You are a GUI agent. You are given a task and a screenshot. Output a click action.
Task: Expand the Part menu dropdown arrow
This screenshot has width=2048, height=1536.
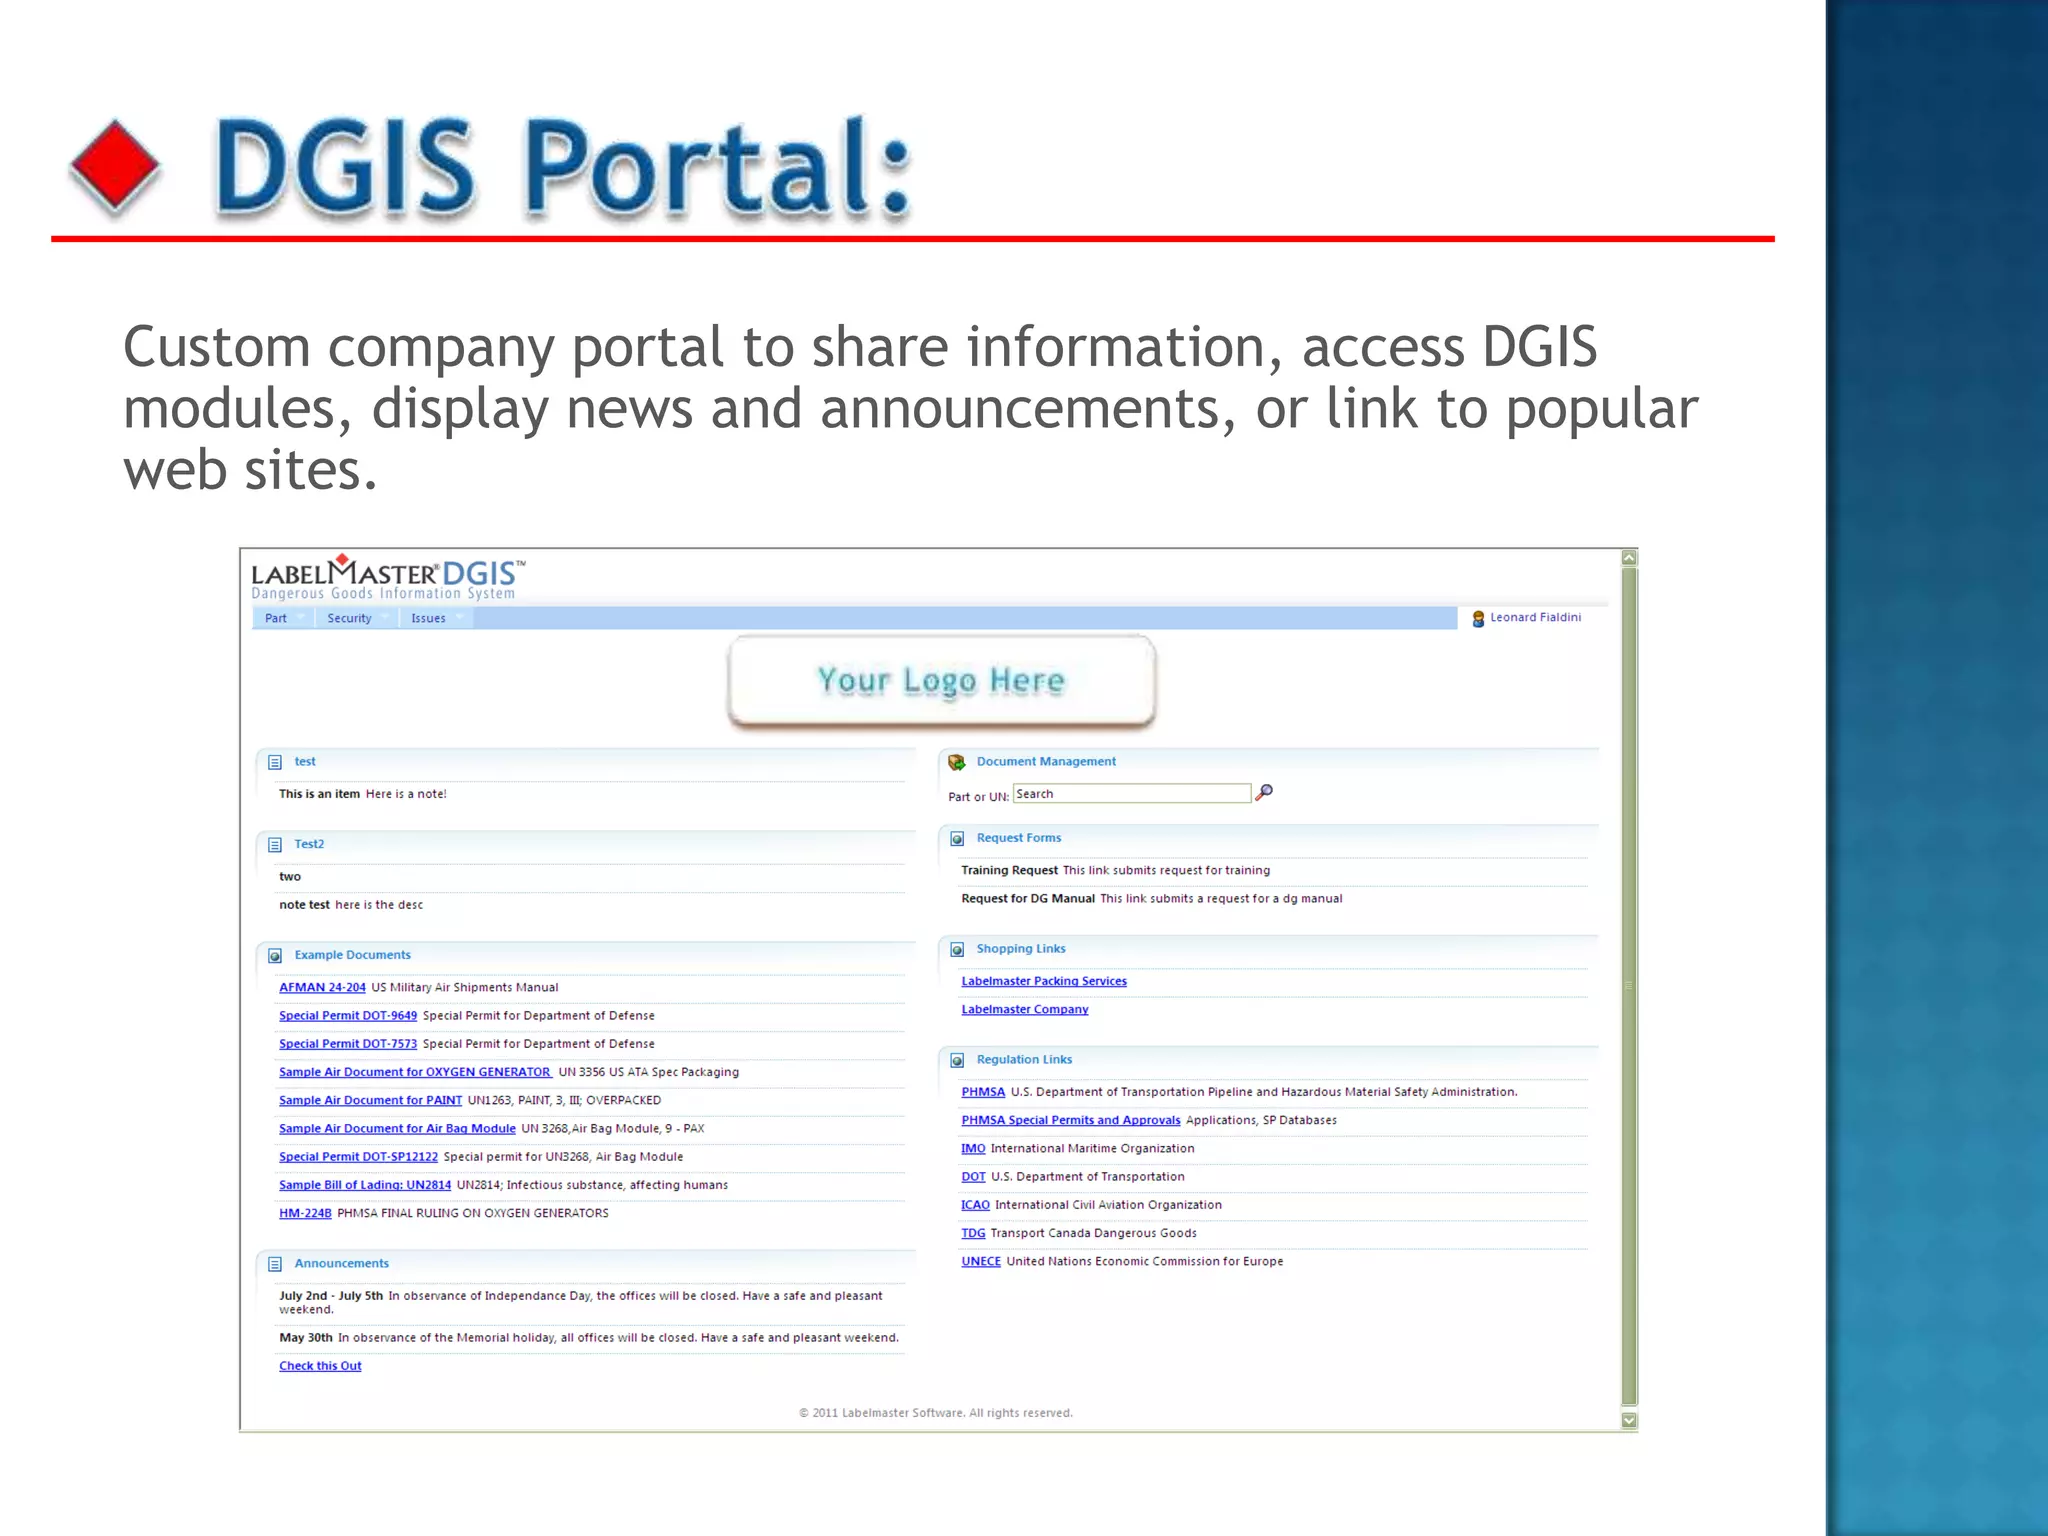(300, 618)
